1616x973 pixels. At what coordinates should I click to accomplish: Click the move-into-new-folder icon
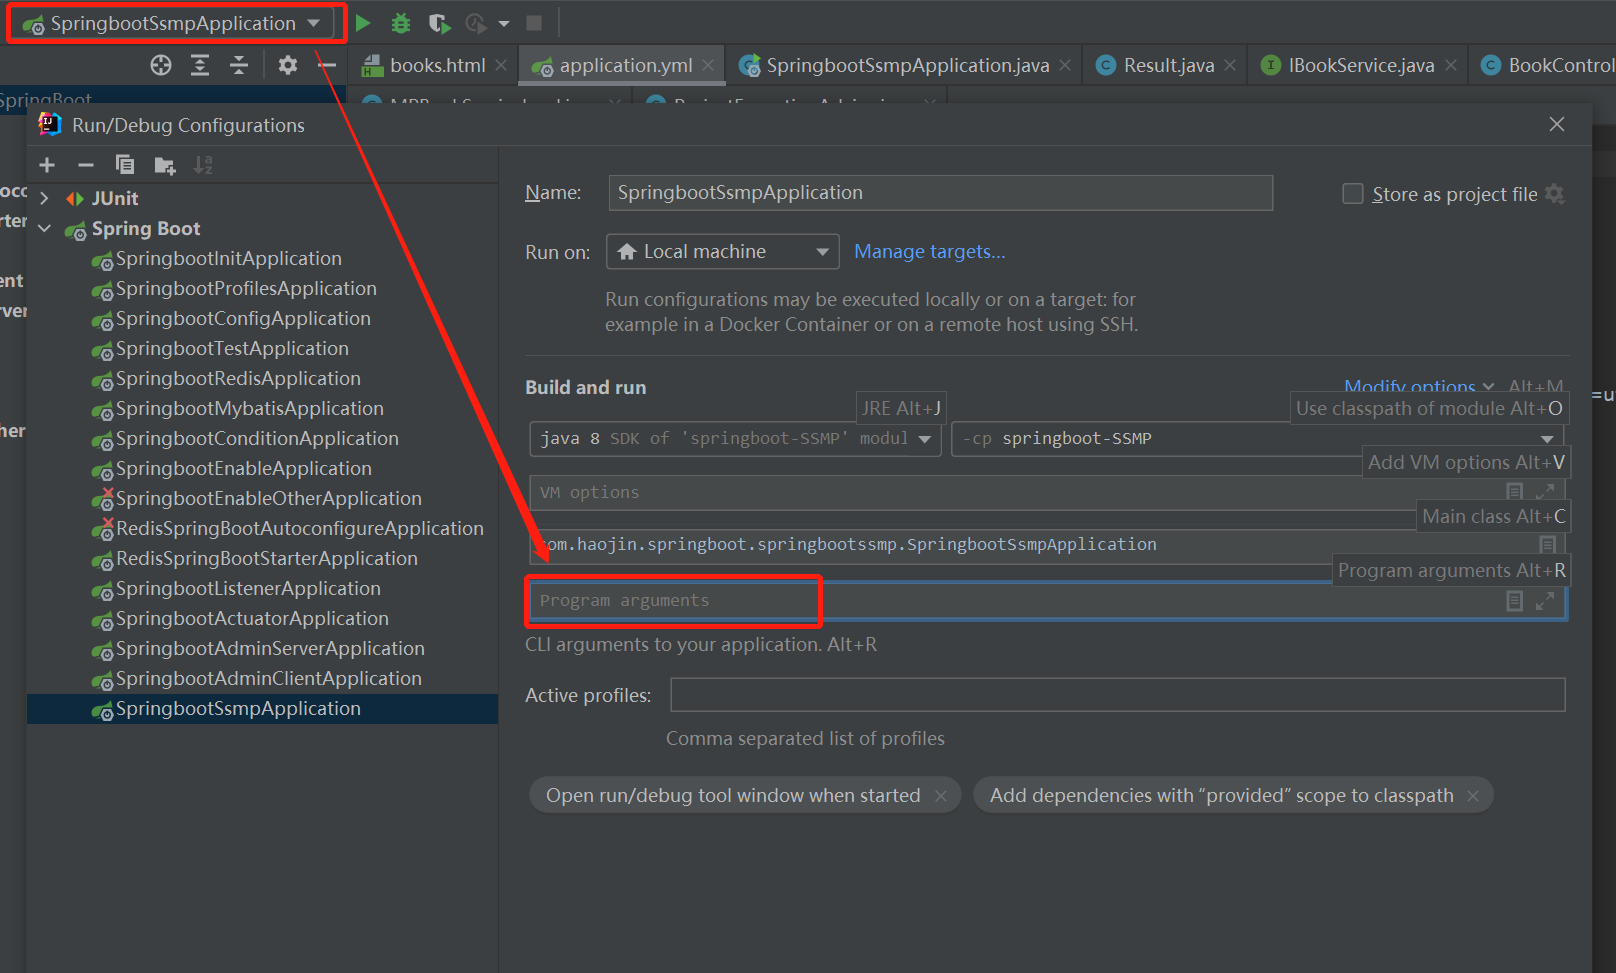(x=165, y=165)
